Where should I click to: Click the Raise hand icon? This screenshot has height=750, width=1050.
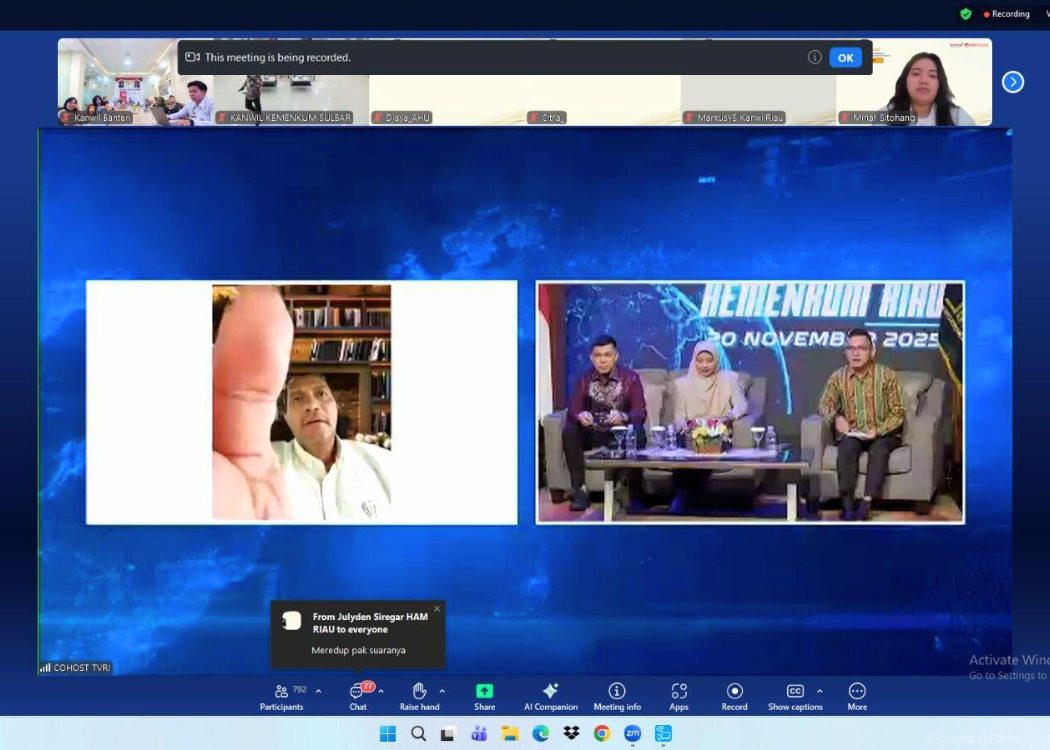click(x=419, y=696)
